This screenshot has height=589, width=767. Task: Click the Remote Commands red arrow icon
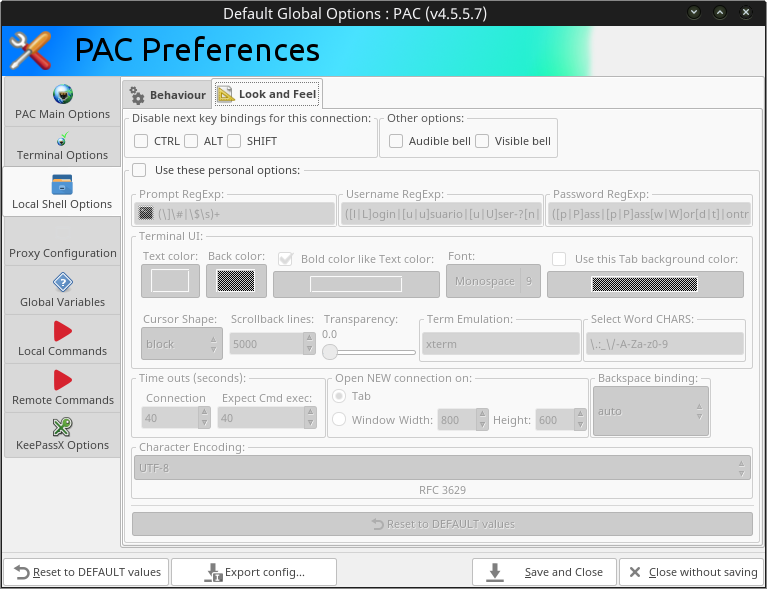[x=63, y=380]
